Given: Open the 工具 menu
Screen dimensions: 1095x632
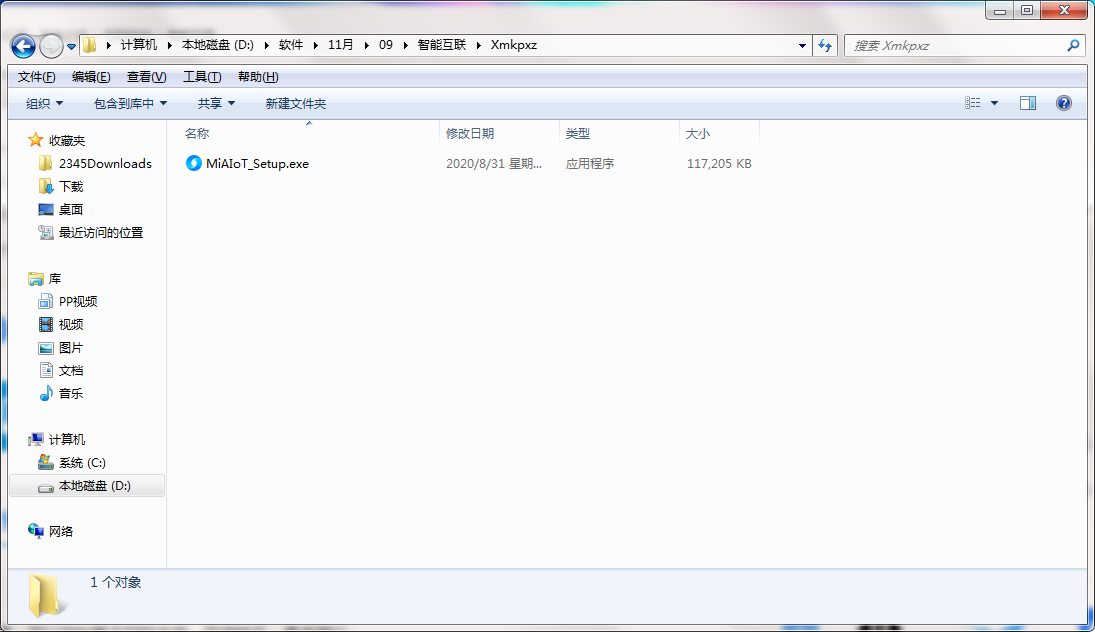Looking at the screenshot, I should (200, 76).
